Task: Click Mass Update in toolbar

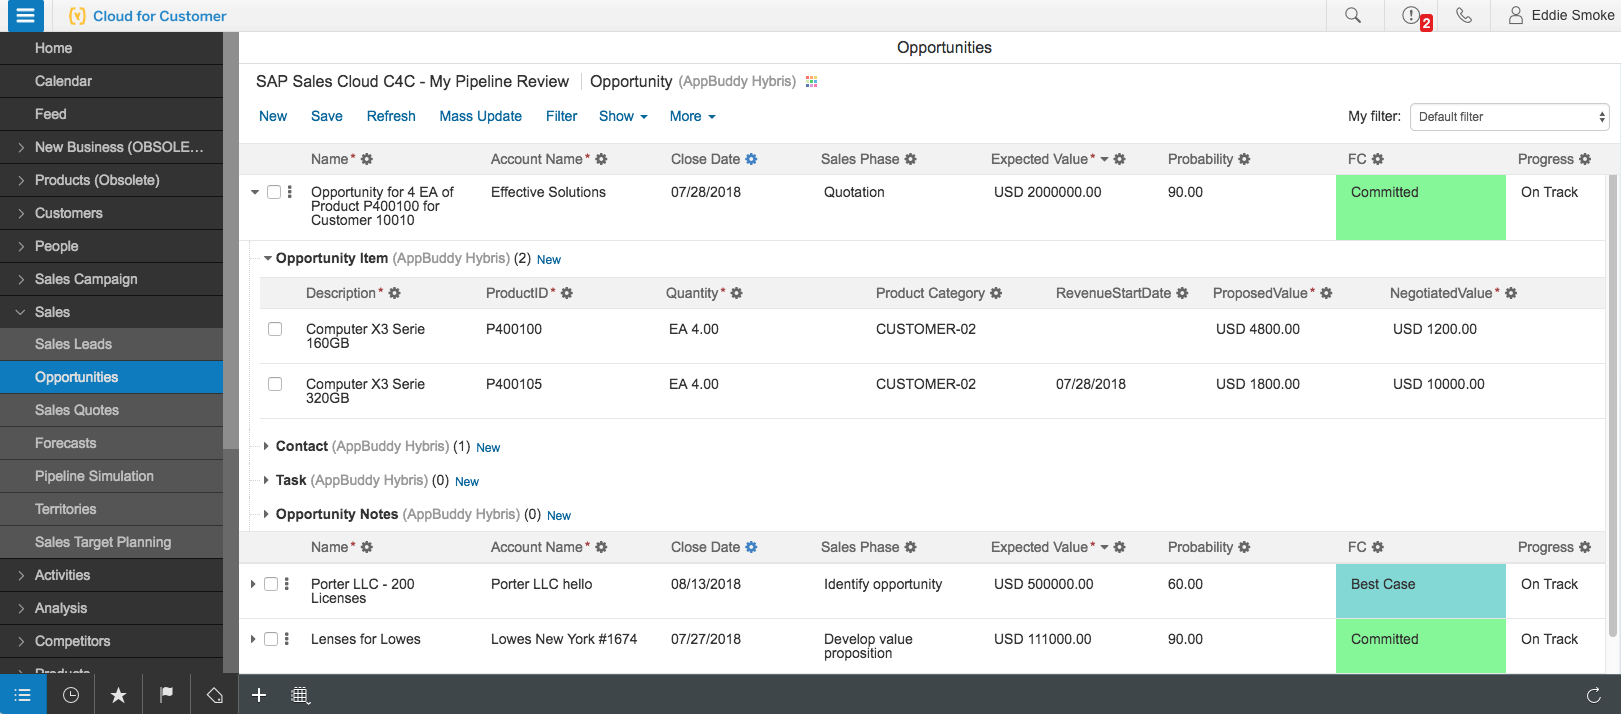Action: point(480,116)
